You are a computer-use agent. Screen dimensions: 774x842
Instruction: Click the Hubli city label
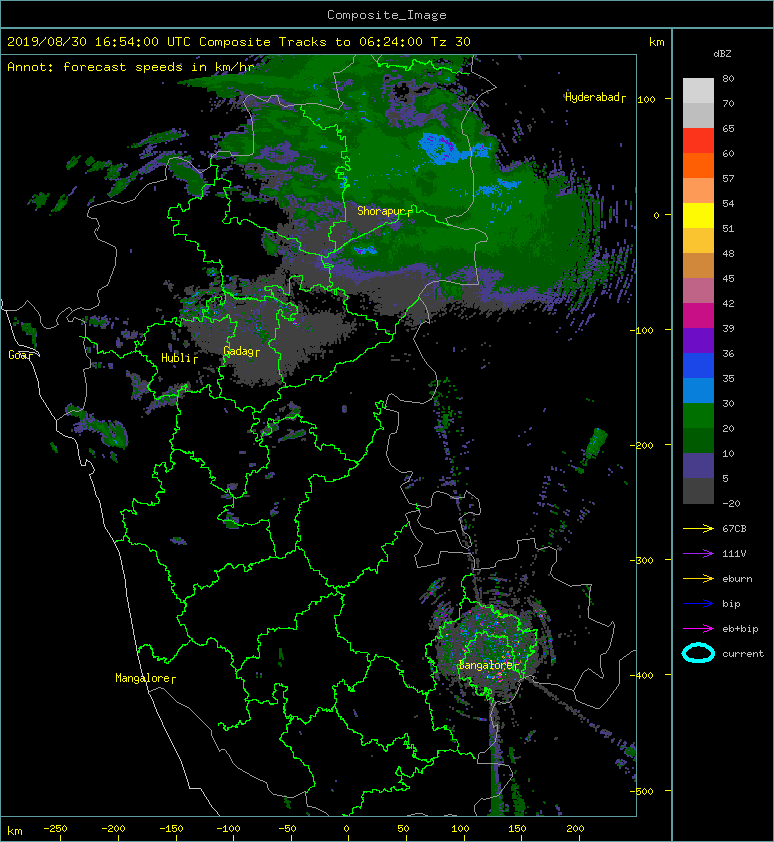(179, 358)
